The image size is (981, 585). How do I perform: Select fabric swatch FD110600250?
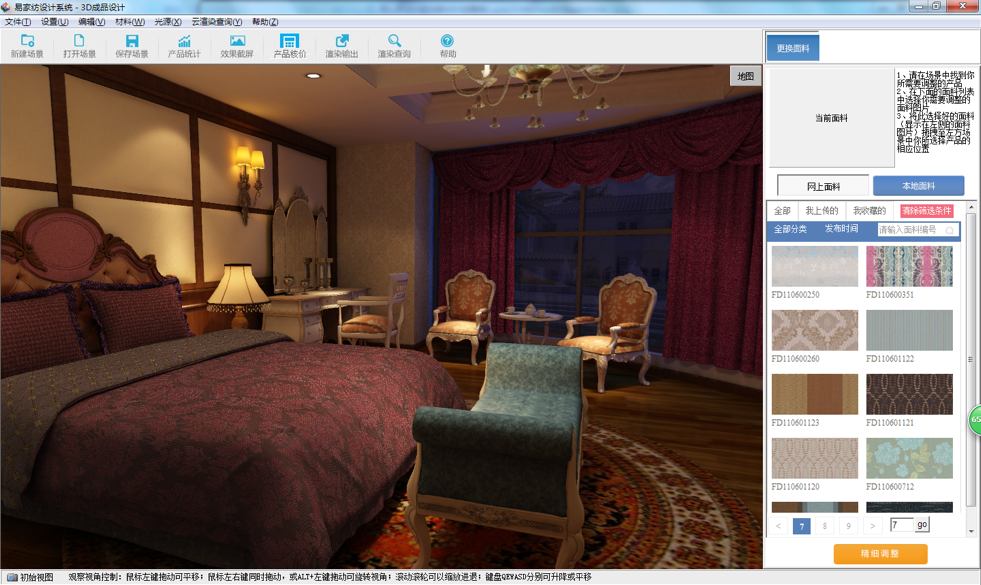815,267
